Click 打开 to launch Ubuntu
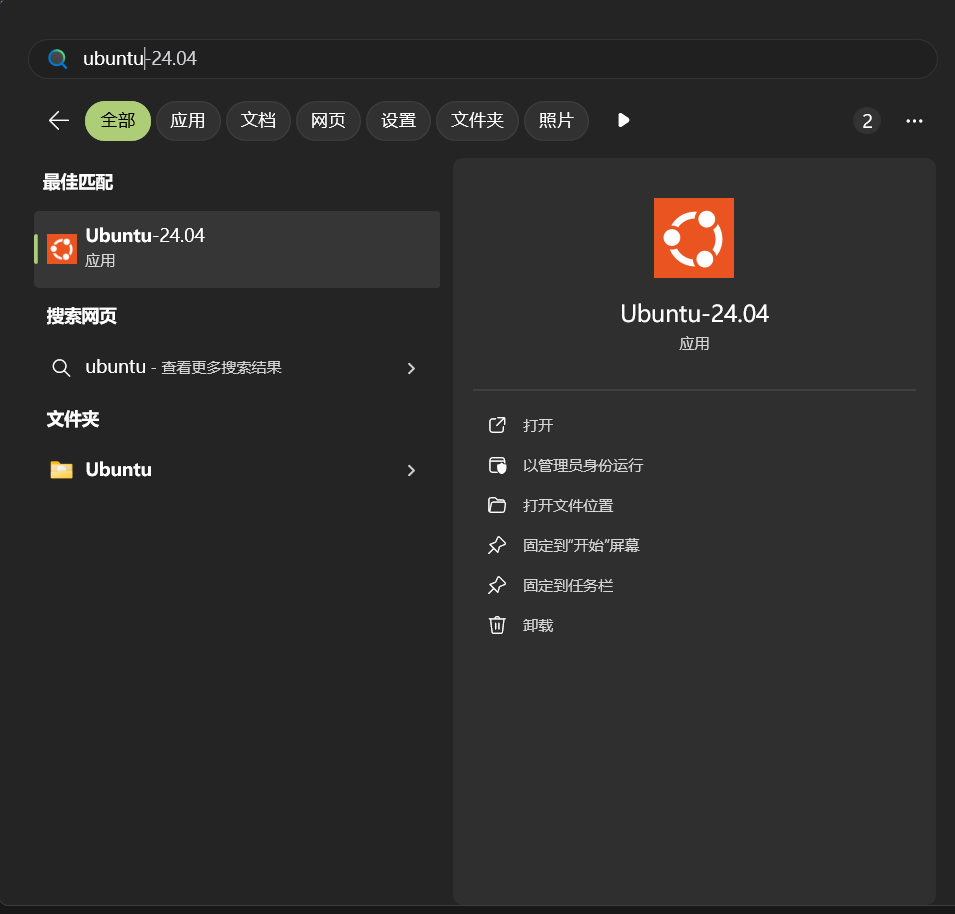 (538, 425)
